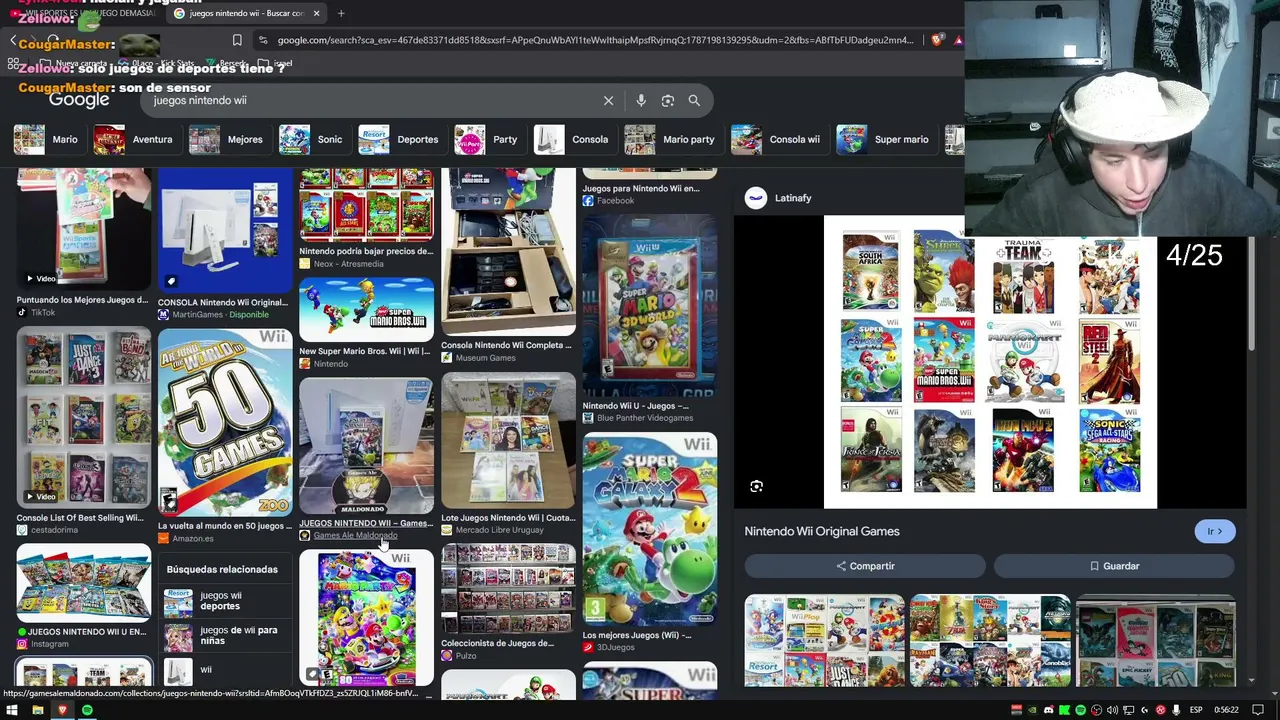The height and width of the screenshot is (720, 1280).
Task: Start voice search with the microphone icon
Action: (x=641, y=100)
